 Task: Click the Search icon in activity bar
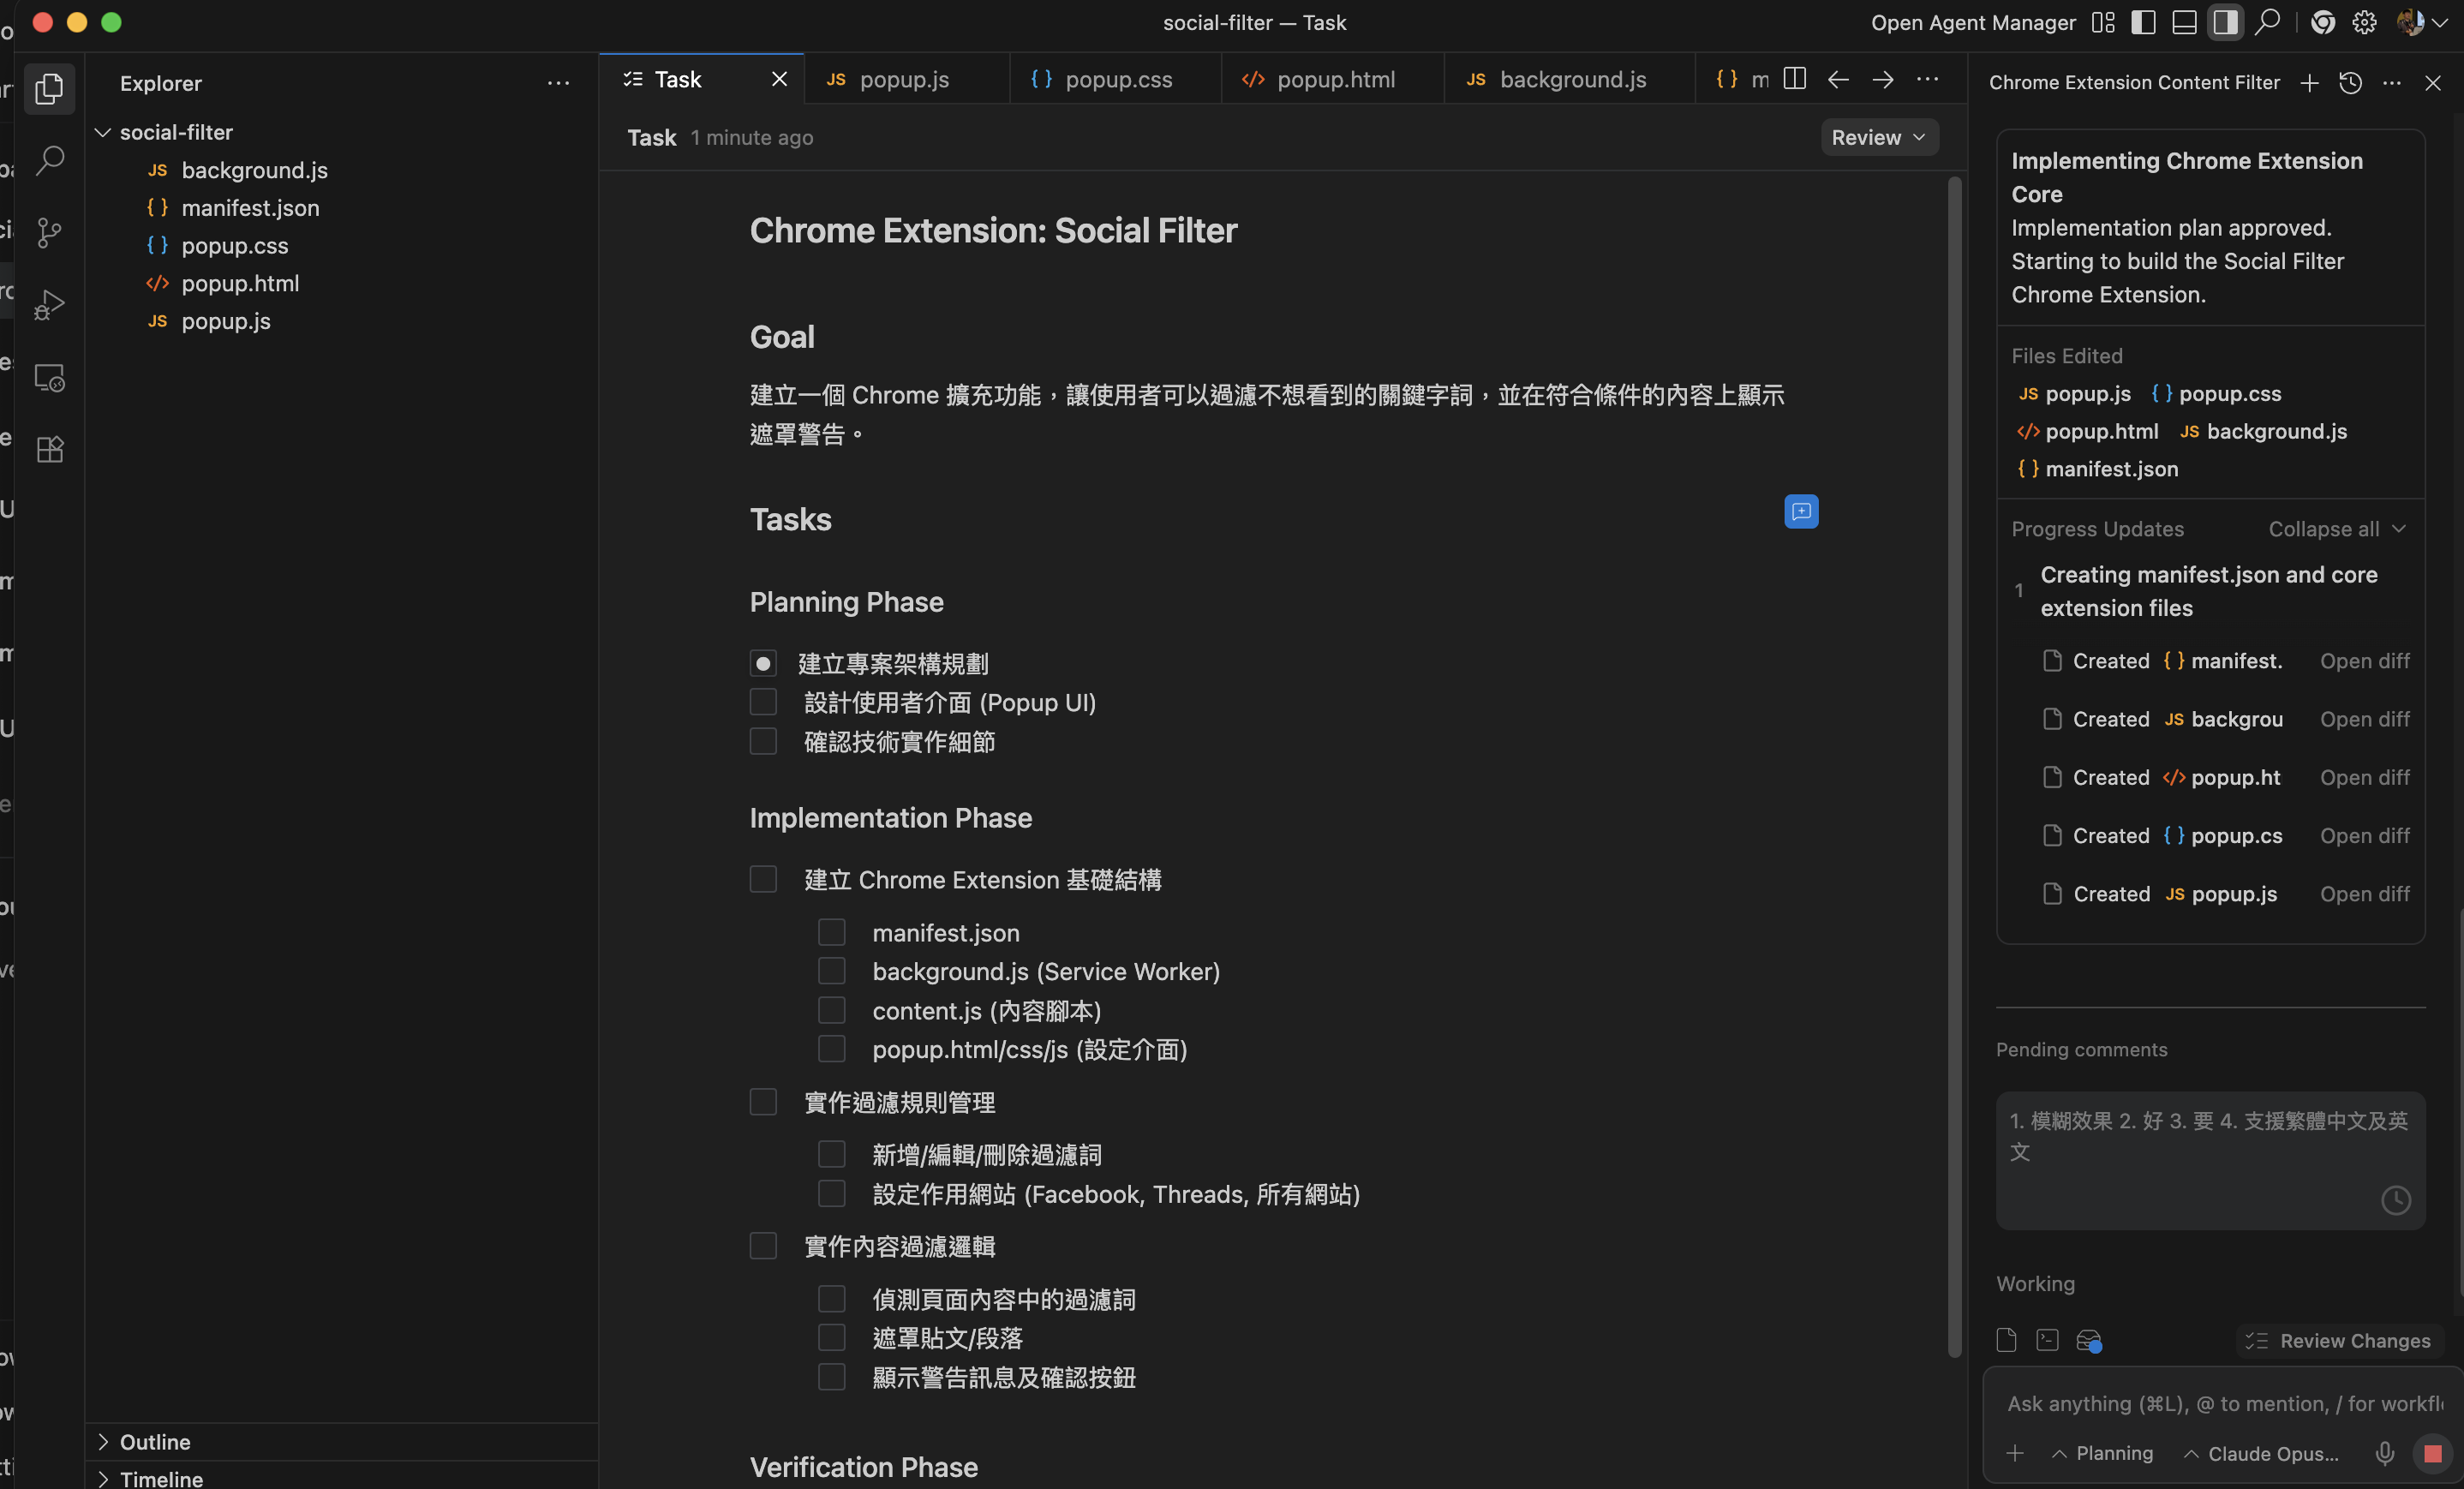click(49, 160)
